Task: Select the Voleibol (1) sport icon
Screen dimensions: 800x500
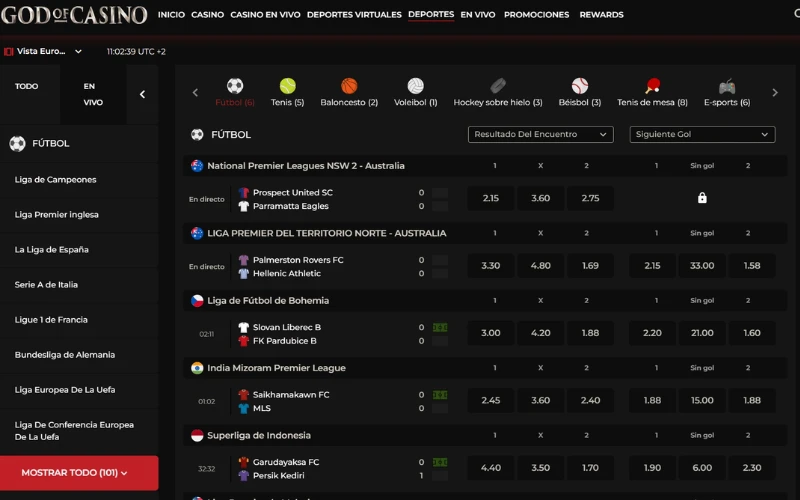Action: point(415,86)
